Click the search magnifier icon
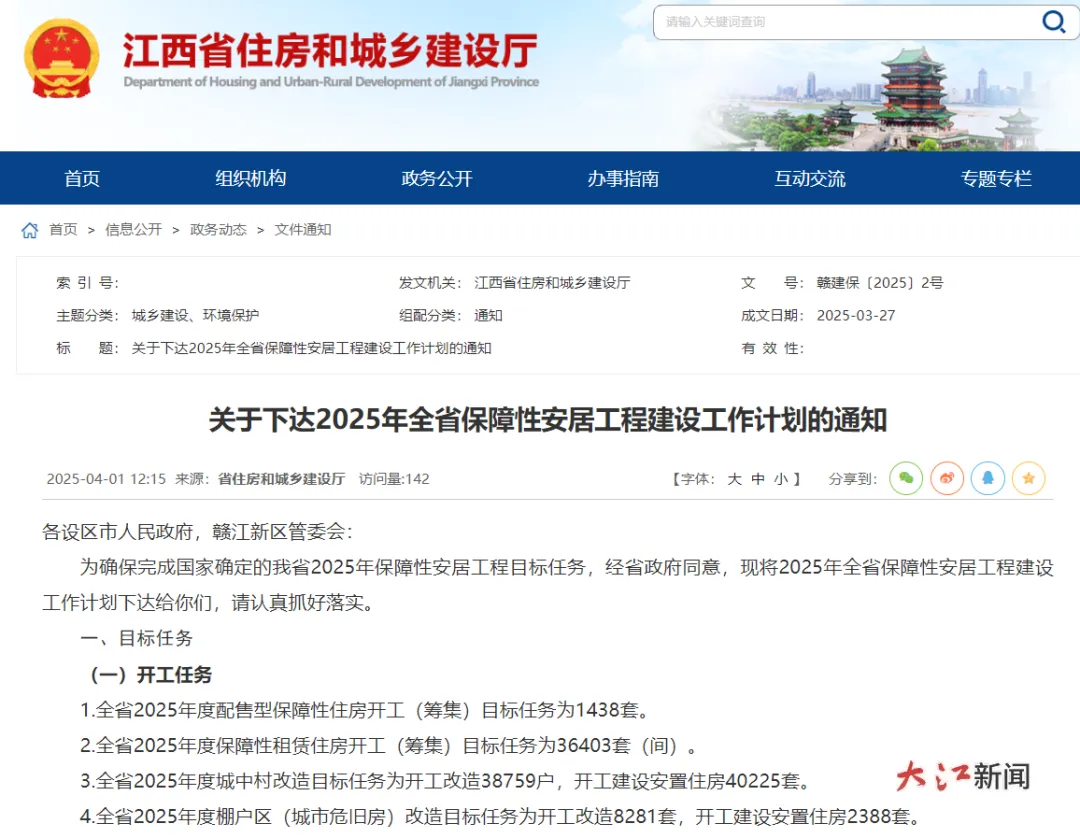 [x=1053, y=22]
